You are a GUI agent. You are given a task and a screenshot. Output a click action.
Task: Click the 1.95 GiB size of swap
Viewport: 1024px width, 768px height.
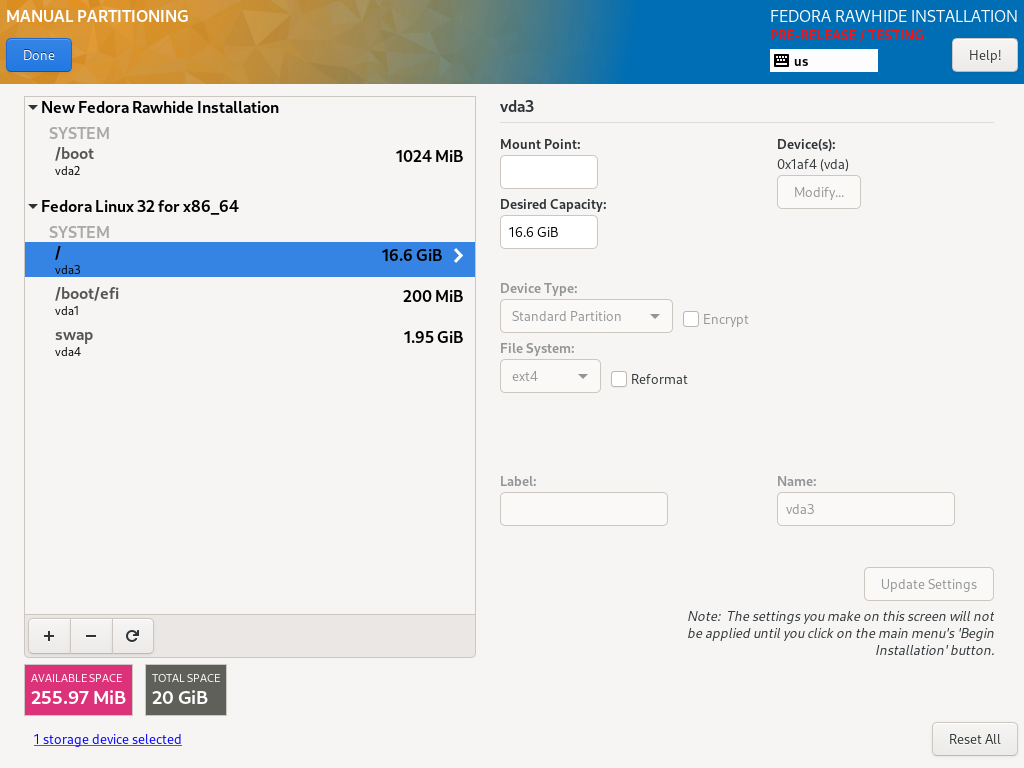[x=433, y=337]
